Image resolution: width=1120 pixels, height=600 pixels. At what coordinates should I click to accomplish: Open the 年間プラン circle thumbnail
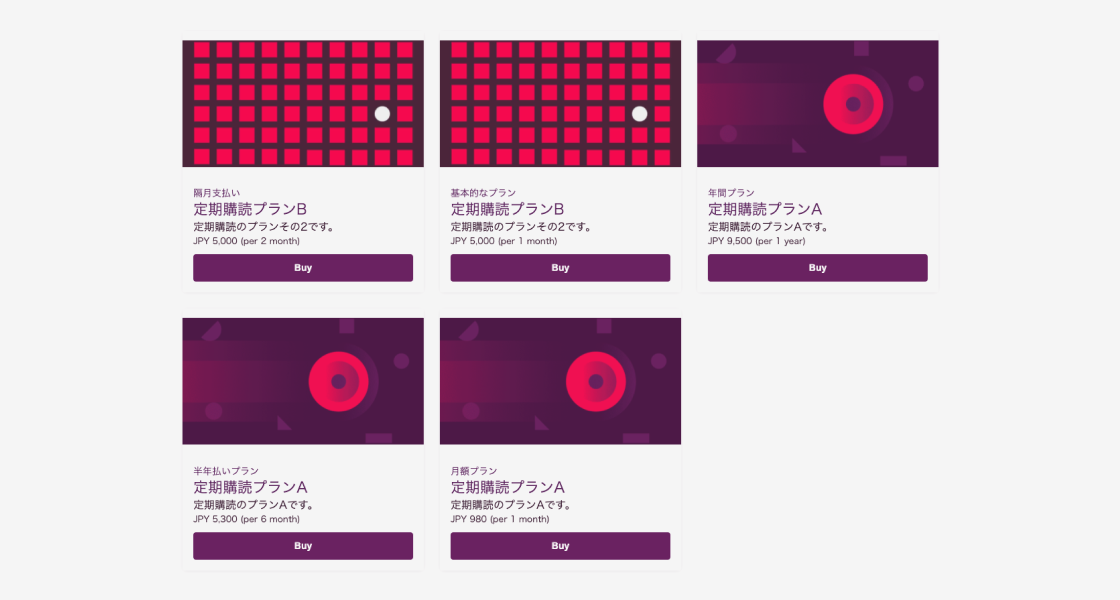point(817,104)
